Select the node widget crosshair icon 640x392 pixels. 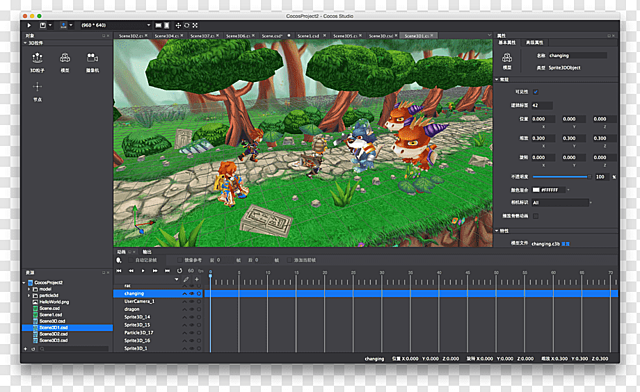pos(37,87)
